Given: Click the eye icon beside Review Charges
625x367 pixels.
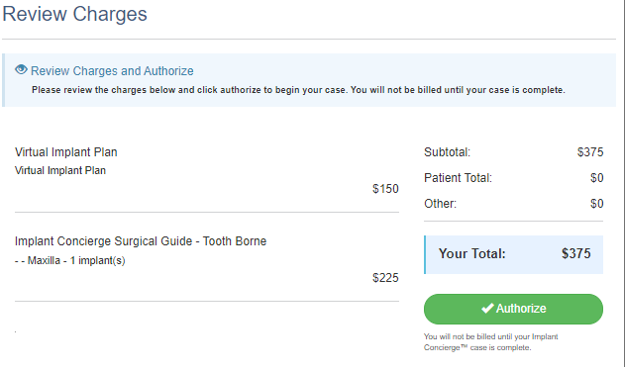Looking at the screenshot, I should [21, 70].
